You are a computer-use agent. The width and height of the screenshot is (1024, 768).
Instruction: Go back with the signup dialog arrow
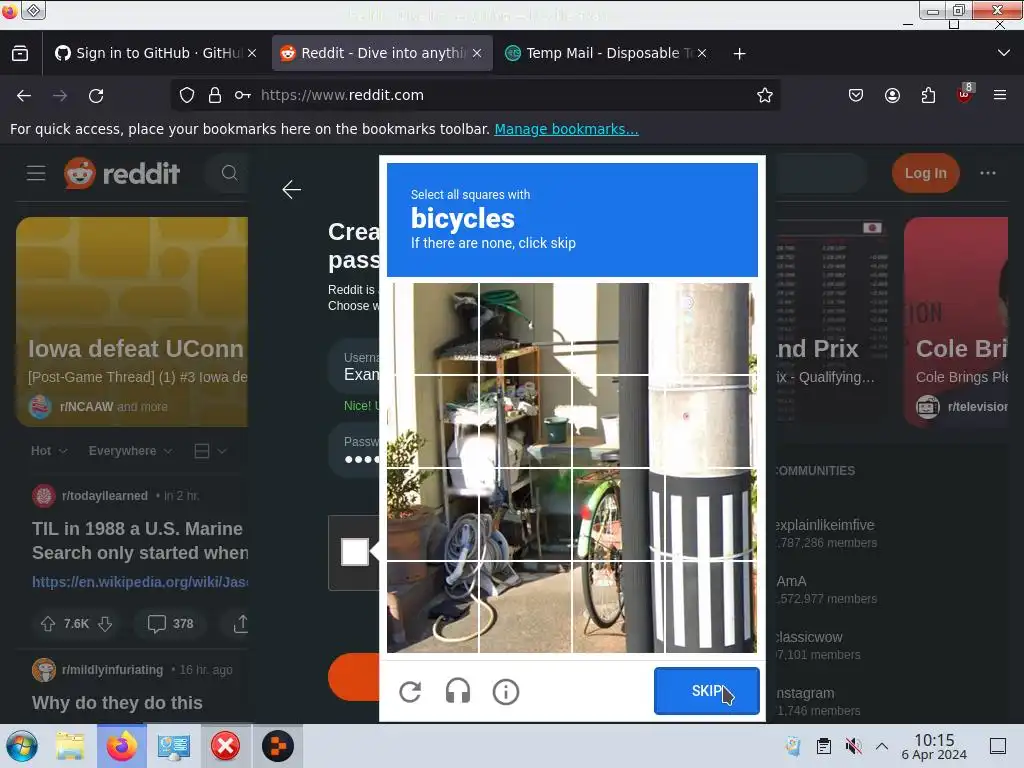[x=291, y=190]
